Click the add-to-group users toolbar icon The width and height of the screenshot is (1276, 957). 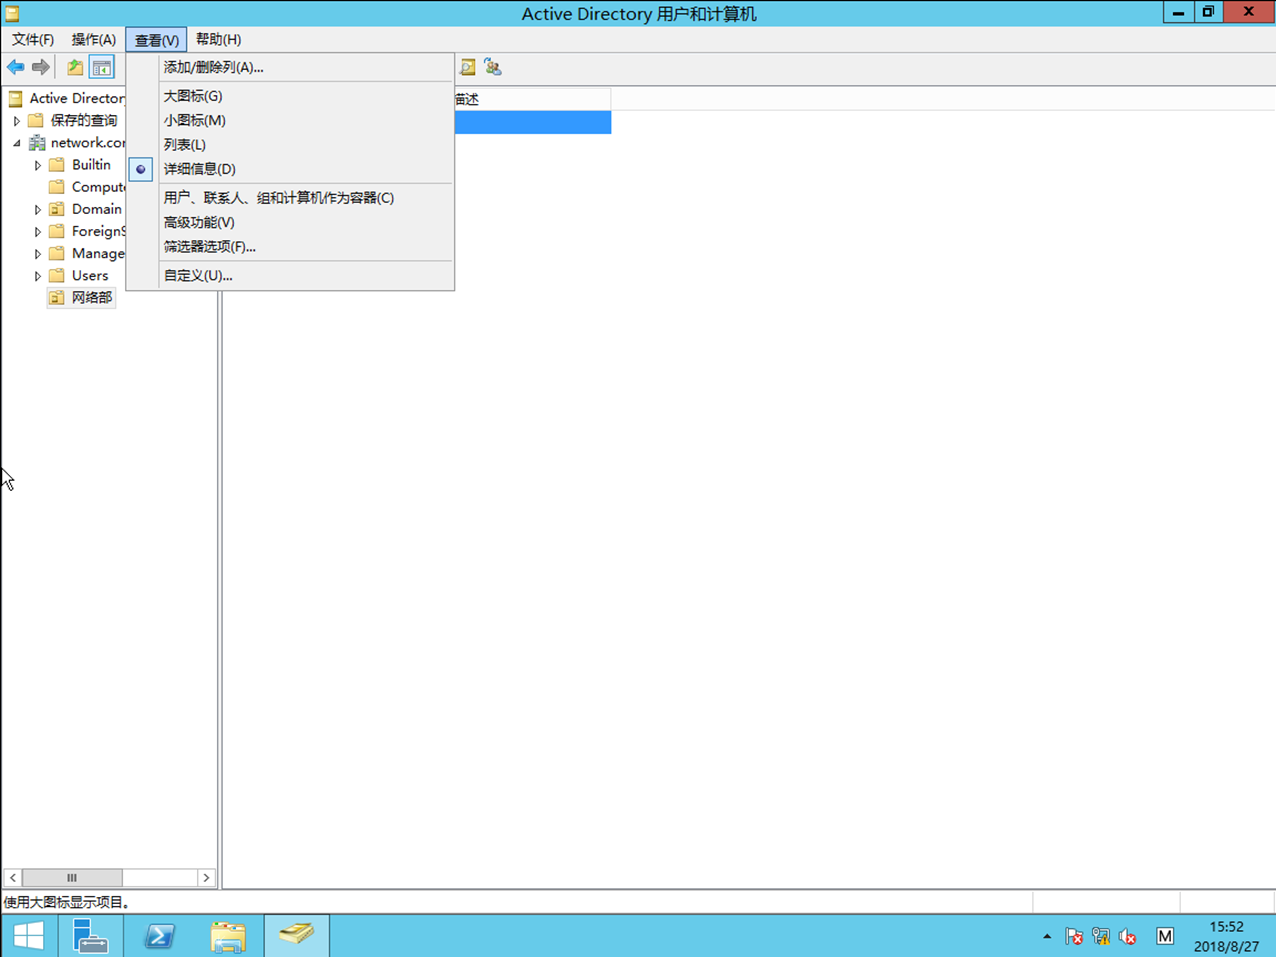pyautogui.click(x=493, y=67)
